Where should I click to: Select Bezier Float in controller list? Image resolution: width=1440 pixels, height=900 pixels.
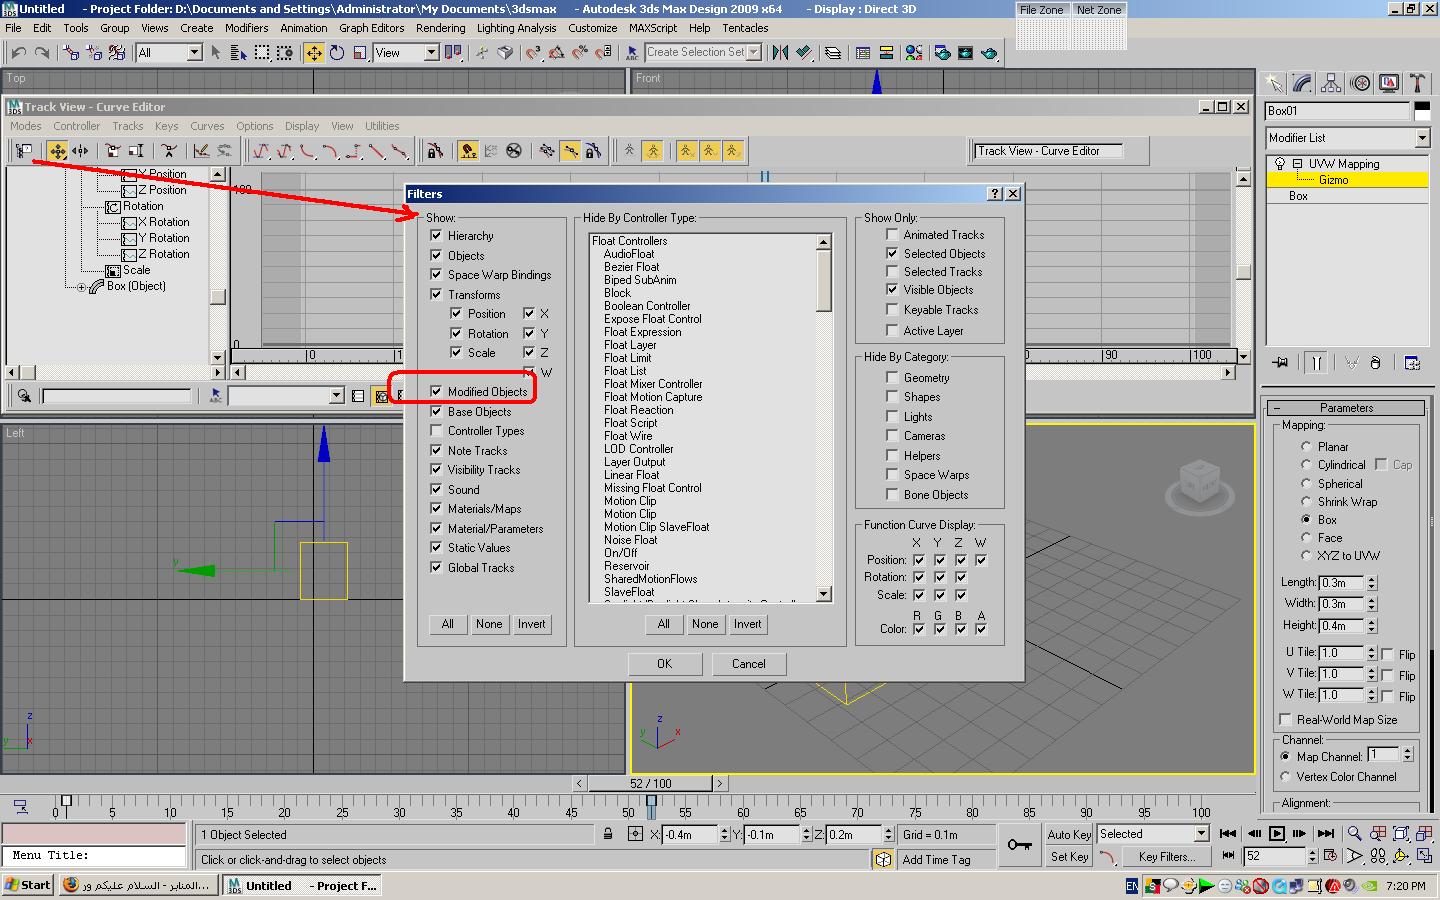(631, 267)
